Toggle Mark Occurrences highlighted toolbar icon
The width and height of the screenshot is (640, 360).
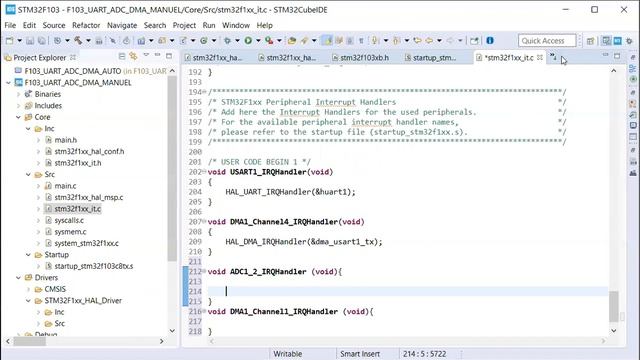327,40
